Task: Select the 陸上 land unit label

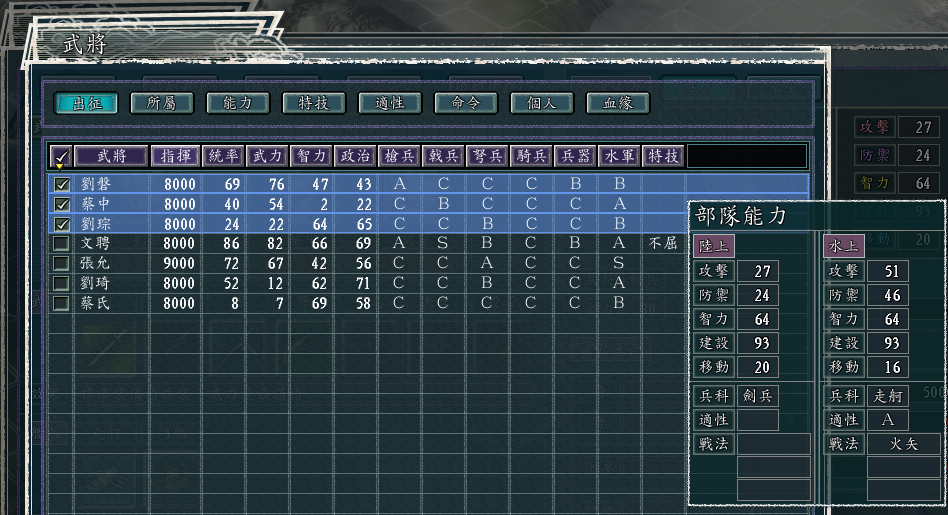Action: [x=713, y=246]
